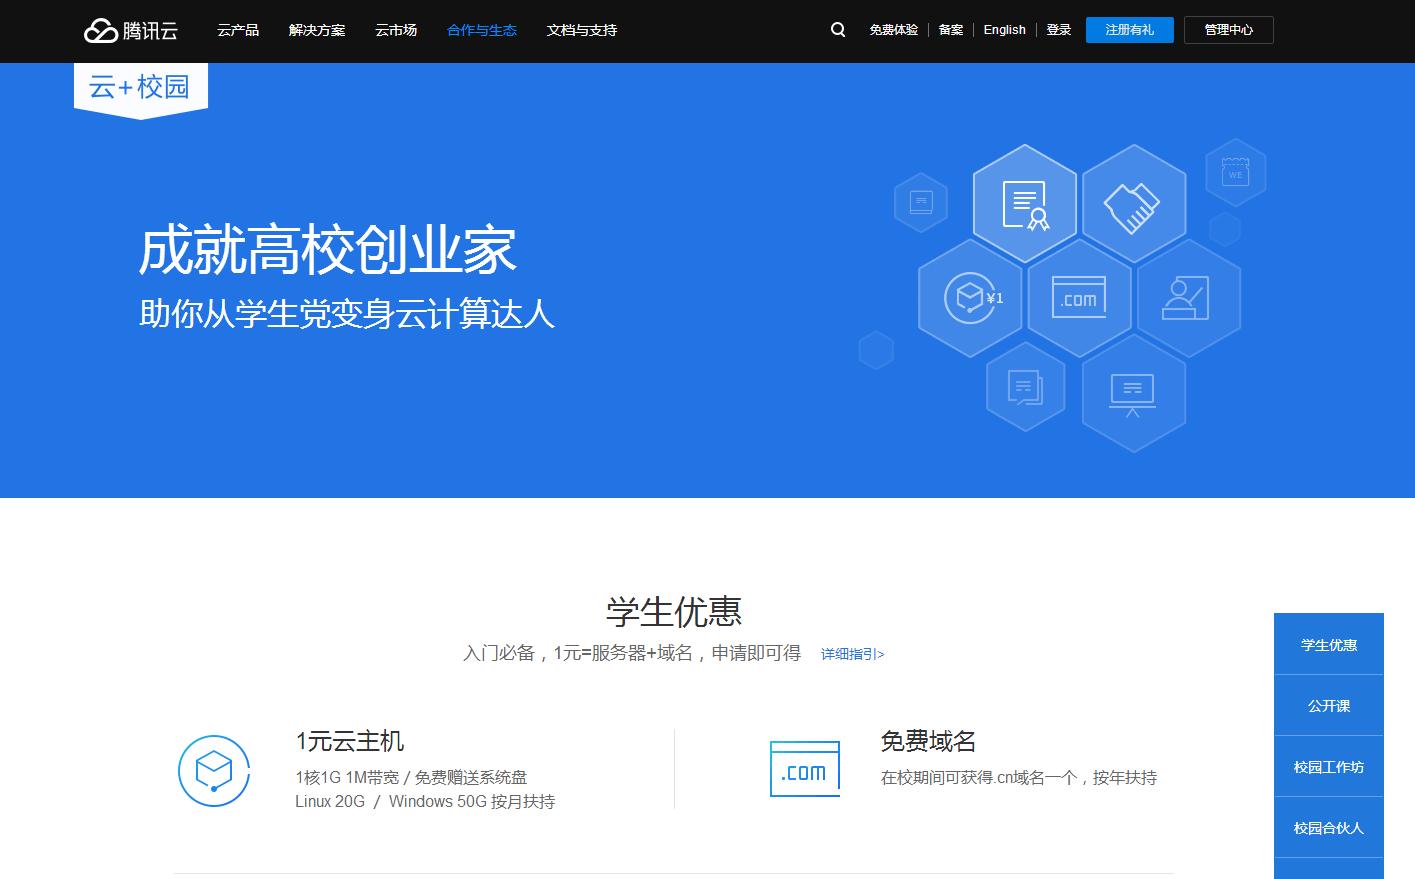
Task: Click the 注册有礼 button
Action: [1129, 30]
